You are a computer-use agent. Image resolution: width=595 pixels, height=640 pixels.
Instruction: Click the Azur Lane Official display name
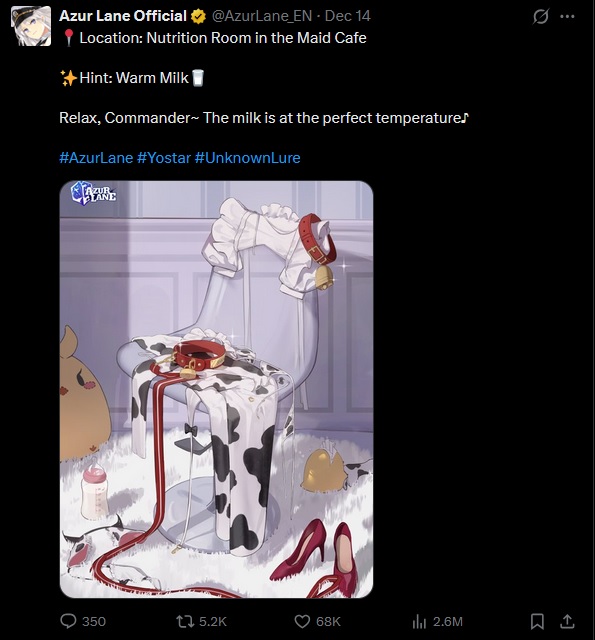123,16
